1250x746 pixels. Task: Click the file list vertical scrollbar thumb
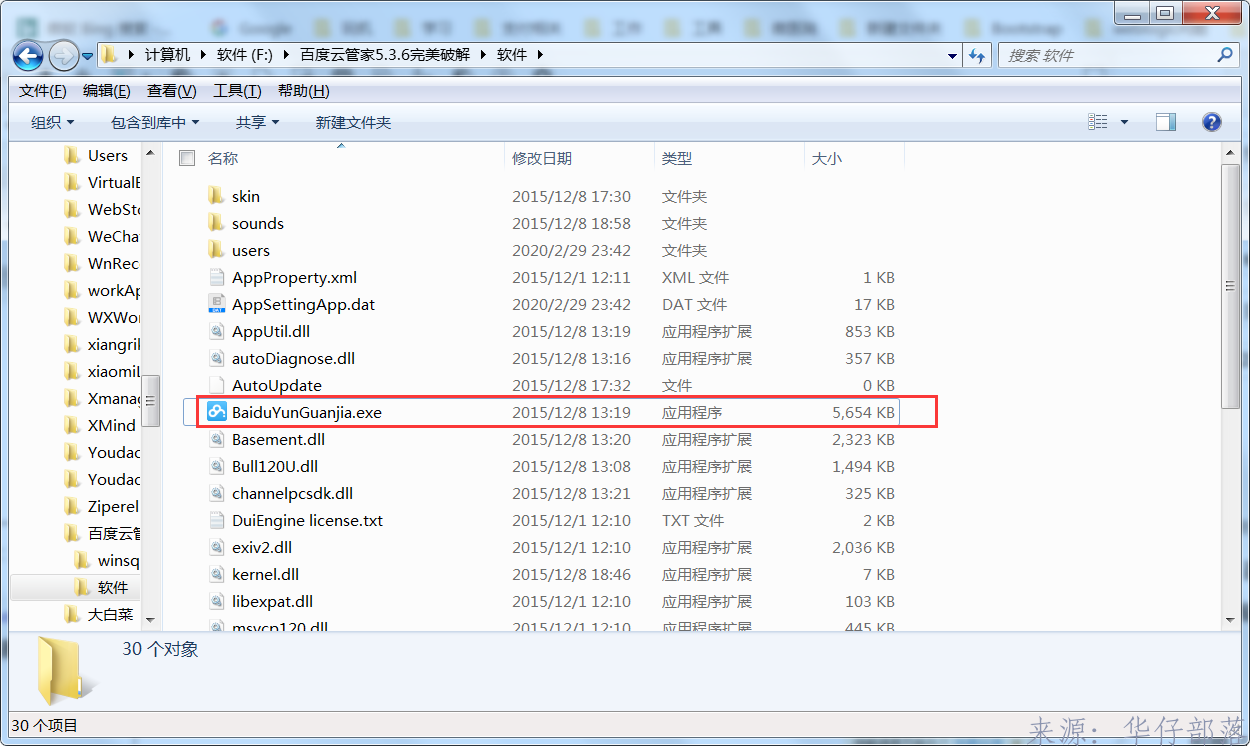[1231, 287]
